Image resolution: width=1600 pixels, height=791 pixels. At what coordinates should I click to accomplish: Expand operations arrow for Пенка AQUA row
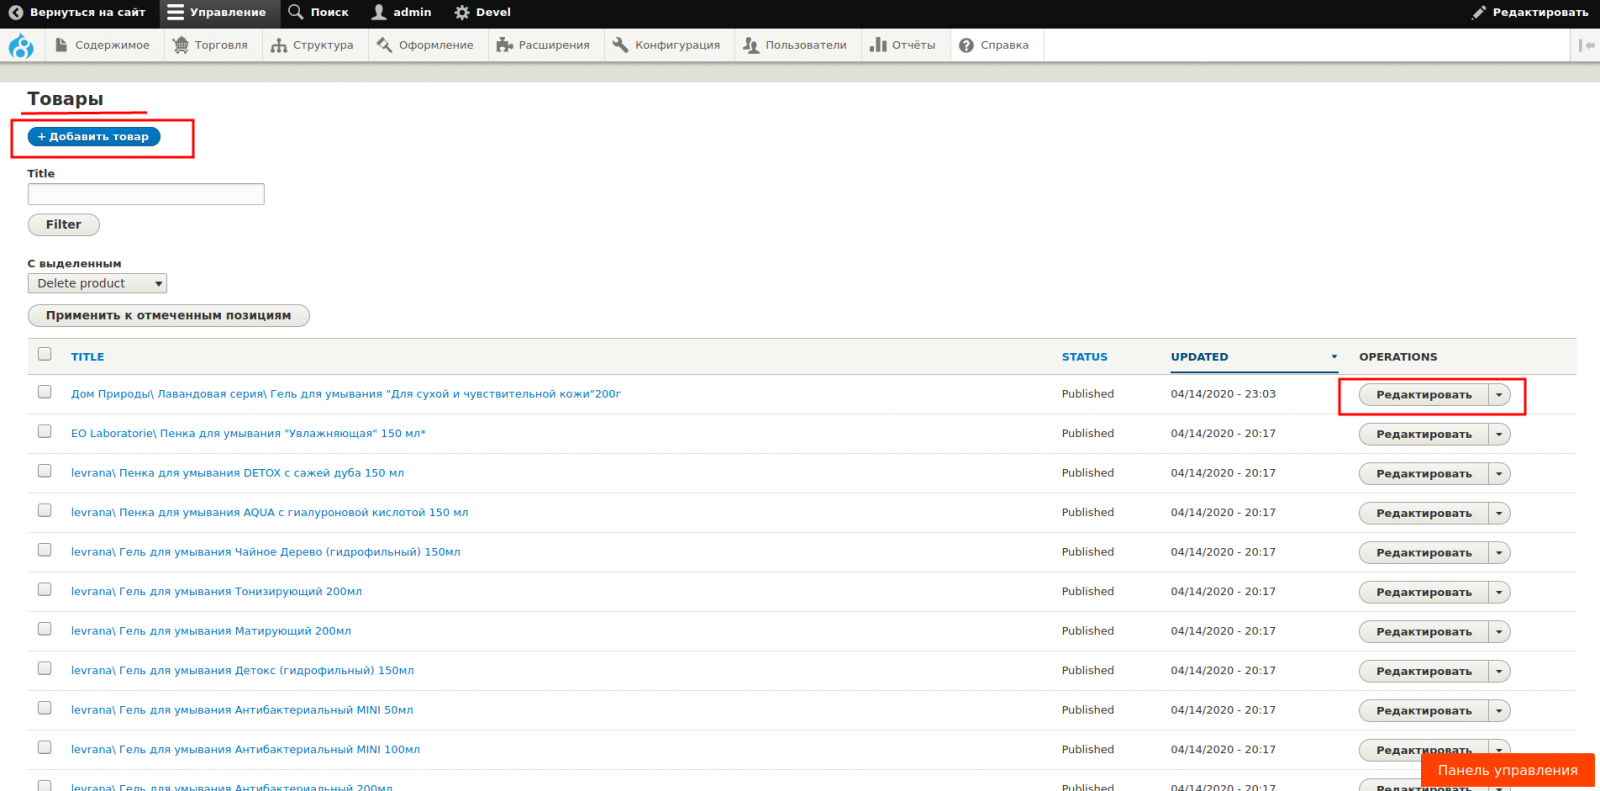[1499, 513]
